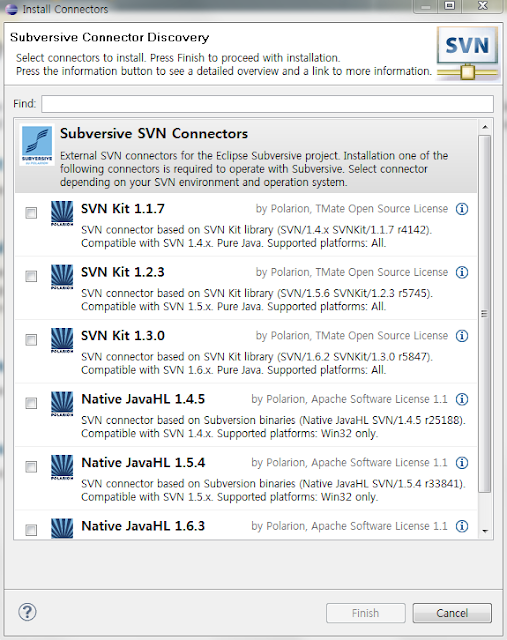Click Polarion logo beside SVN Kit 1.1.7
Image resolution: width=507 pixels, height=640 pixels.
(x=62, y=213)
